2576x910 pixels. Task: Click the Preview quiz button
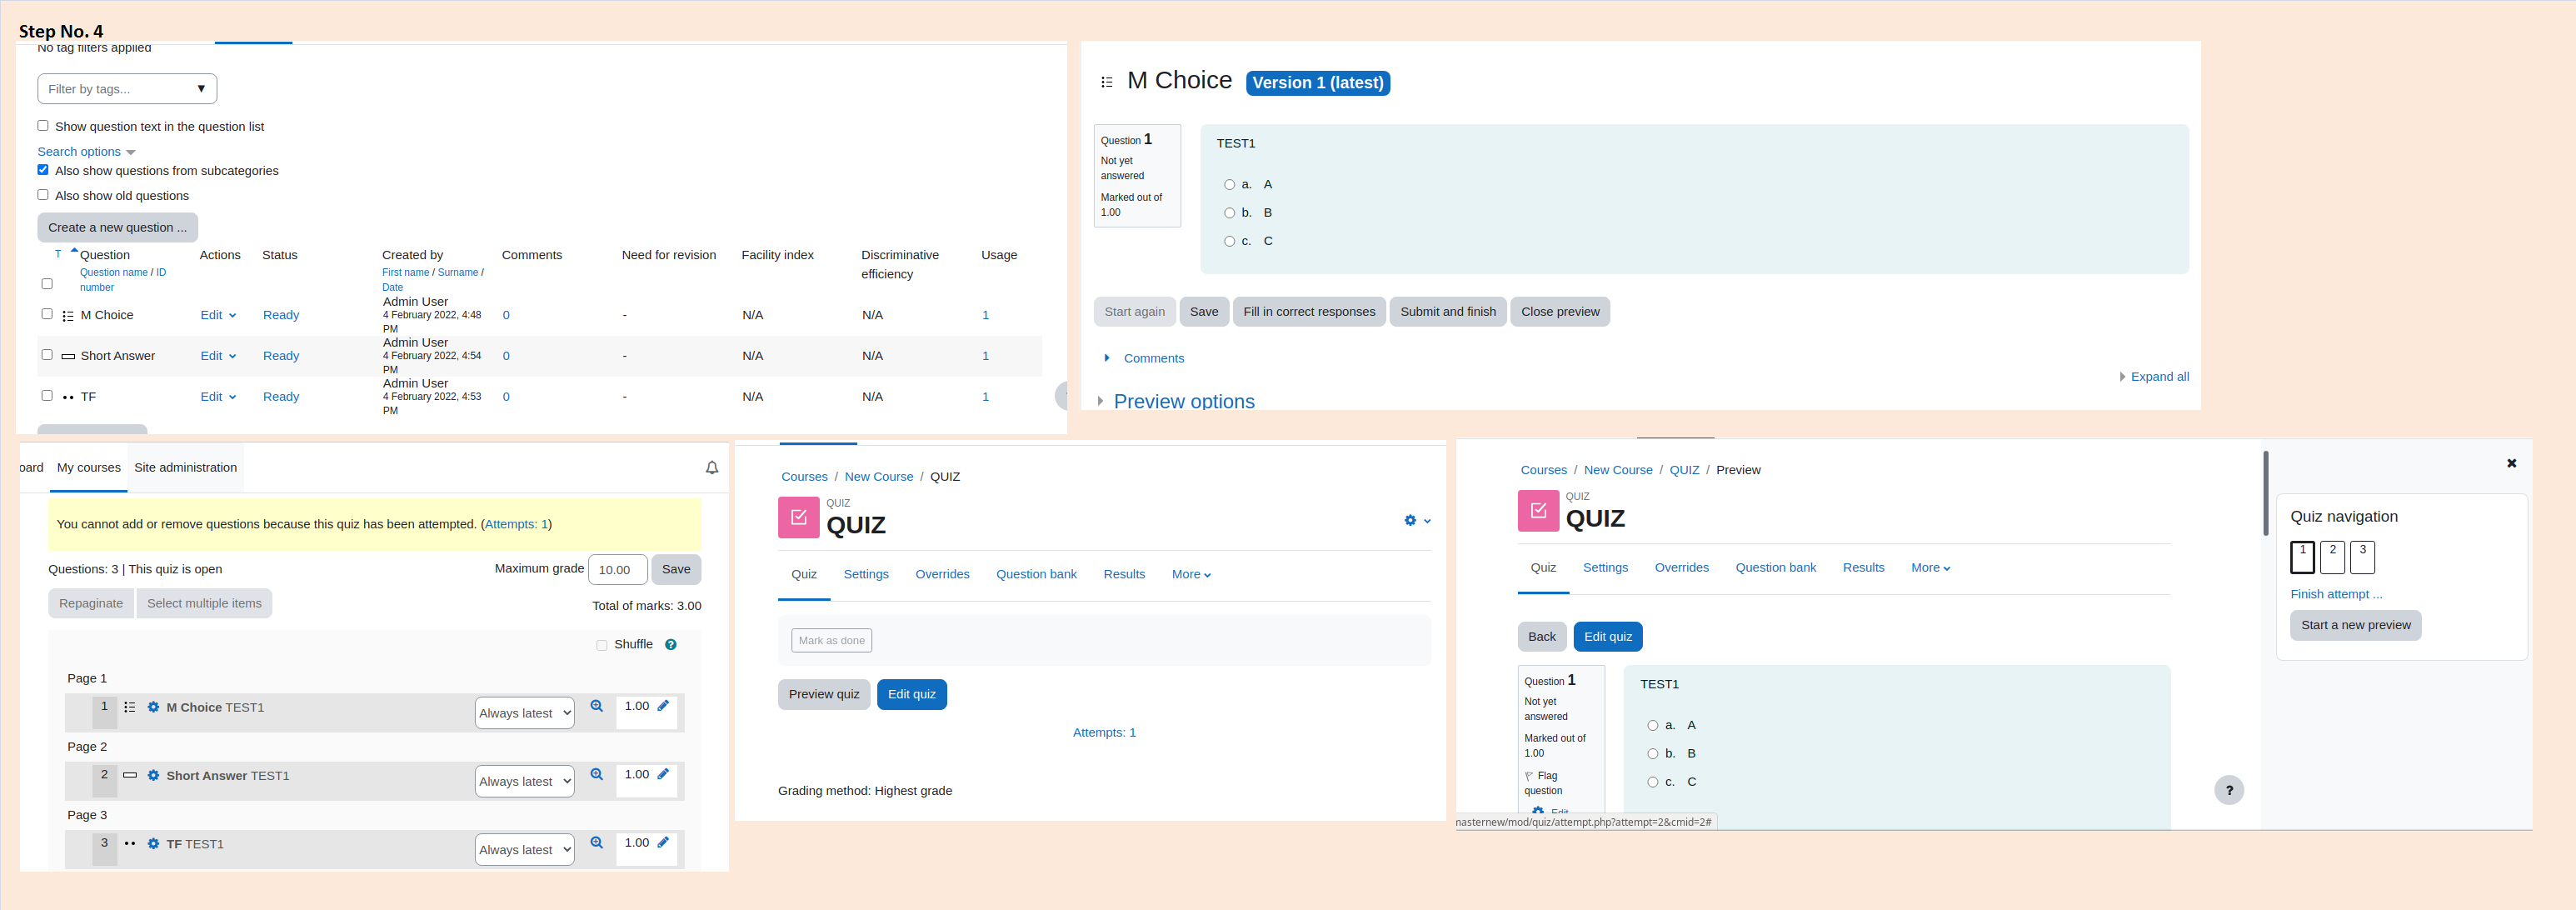tap(824, 694)
